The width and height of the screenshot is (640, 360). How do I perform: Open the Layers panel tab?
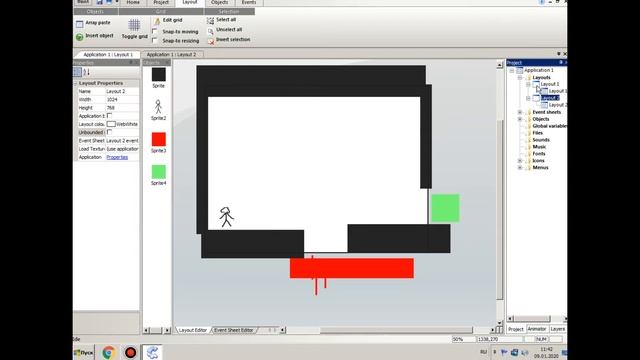[x=558, y=329]
